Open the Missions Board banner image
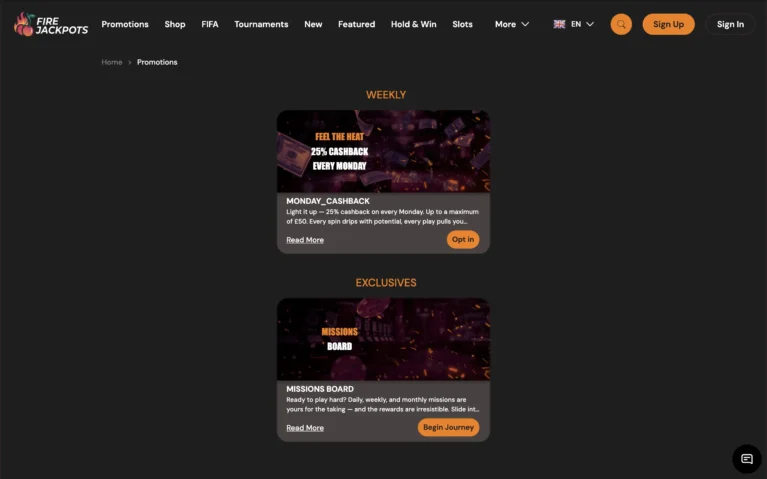Viewport: 767px width, 479px height. tap(384, 339)
